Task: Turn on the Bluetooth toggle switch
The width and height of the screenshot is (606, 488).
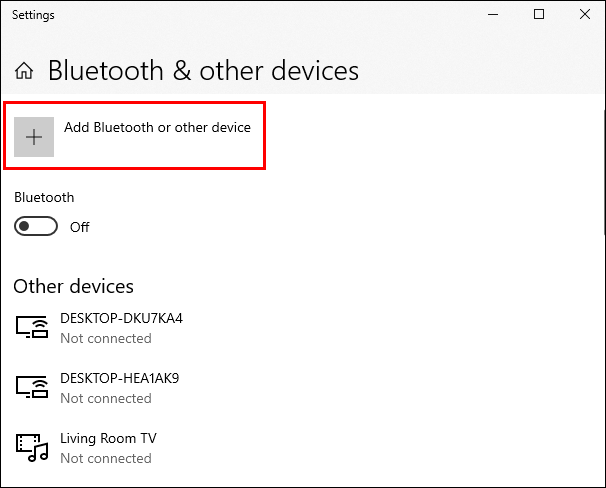Action: 35,227
